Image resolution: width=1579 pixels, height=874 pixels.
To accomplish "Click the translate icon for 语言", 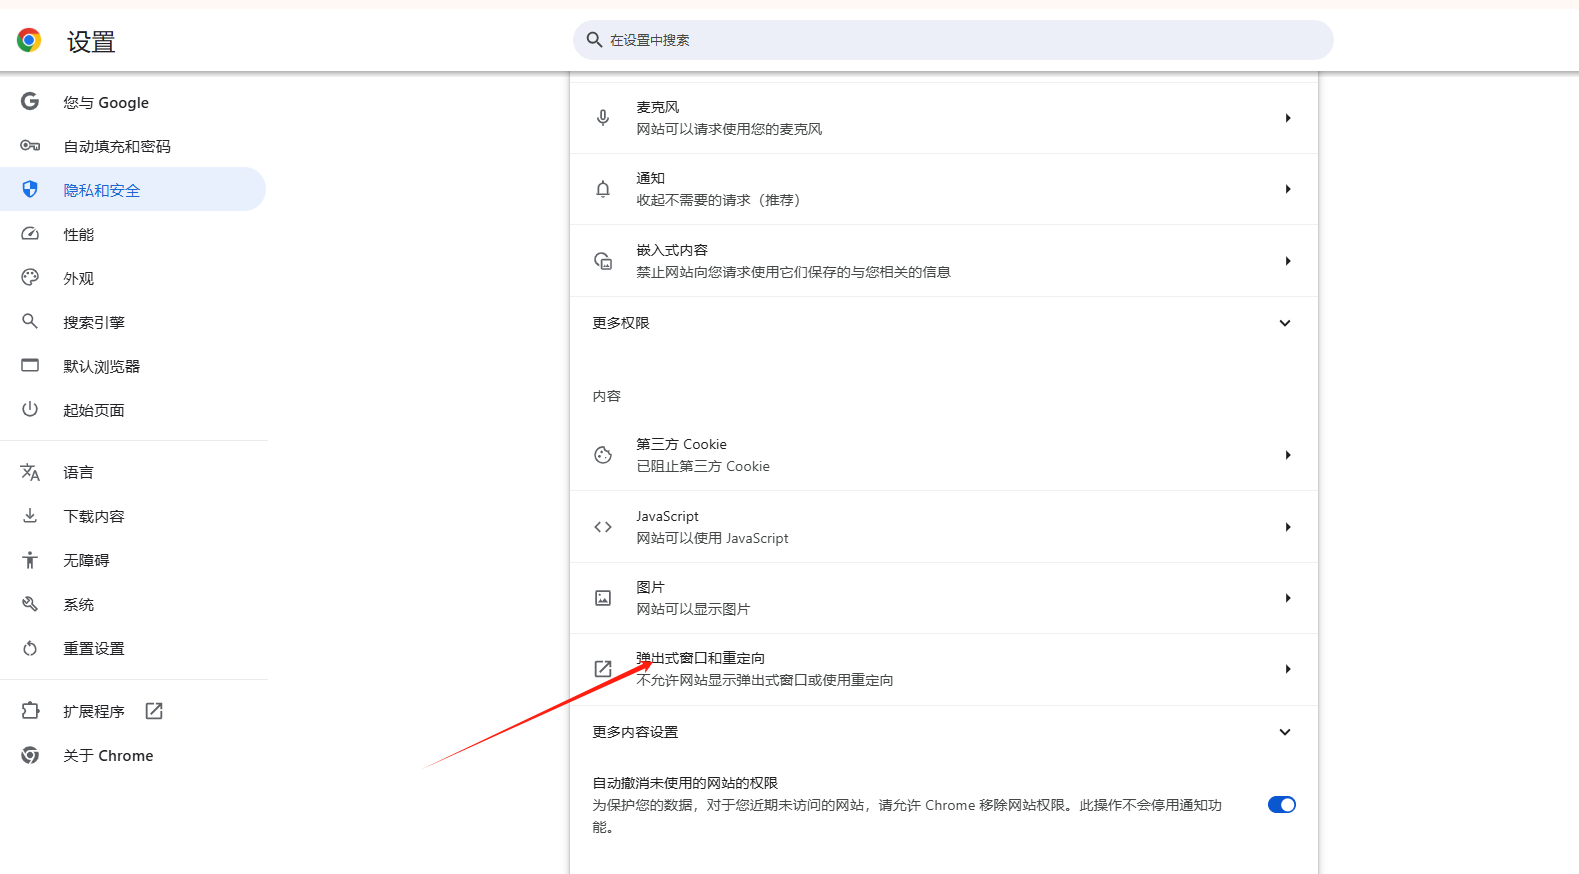I will tap(30, 472).
